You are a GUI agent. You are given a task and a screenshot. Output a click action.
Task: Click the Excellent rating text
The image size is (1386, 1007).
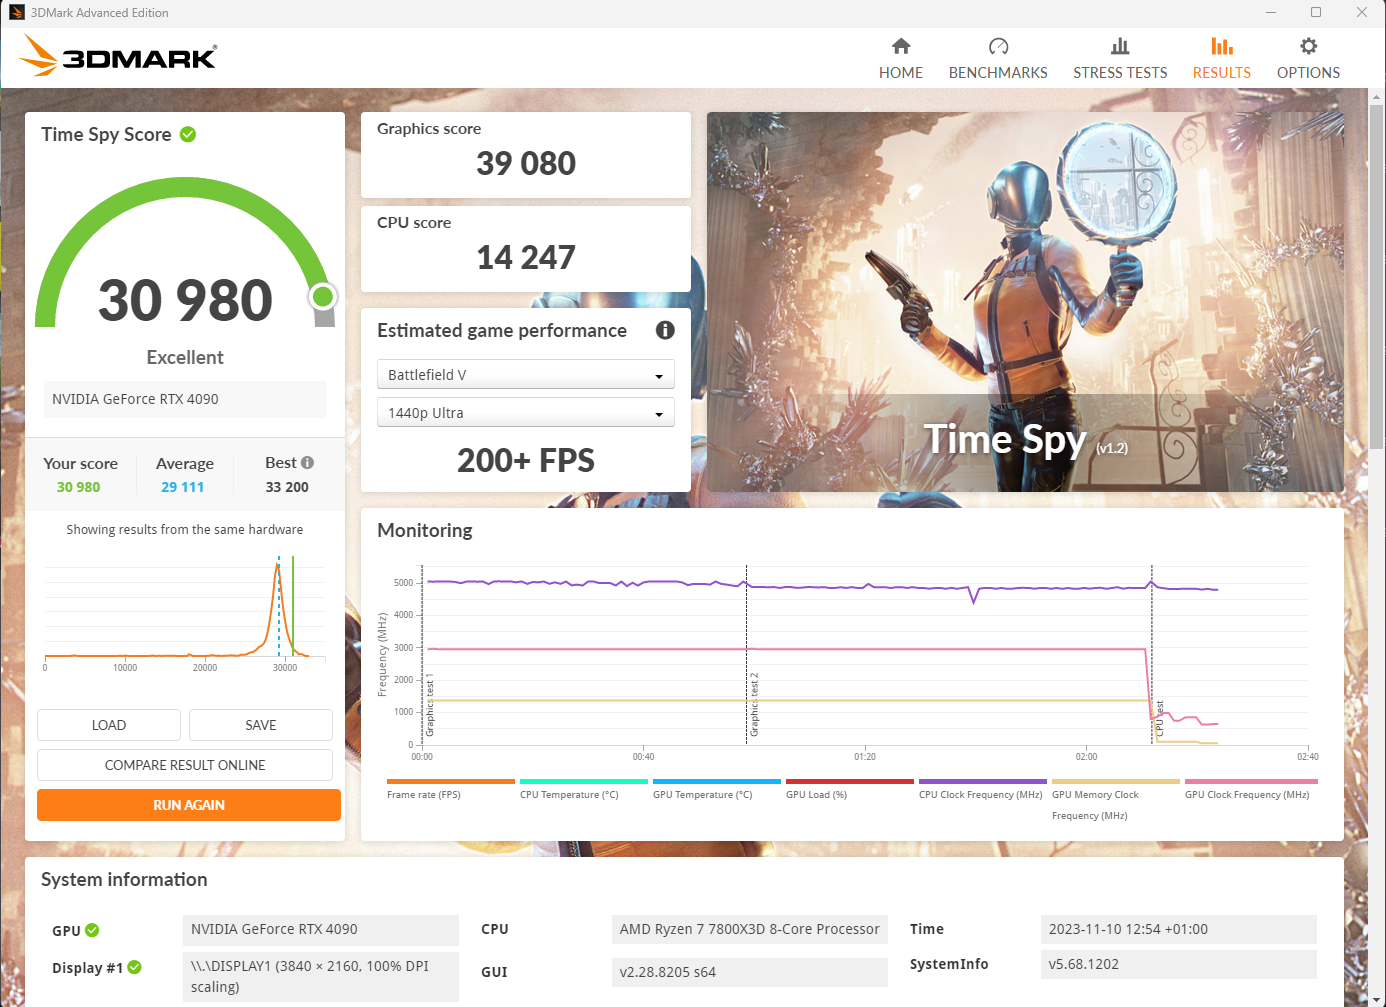(185, 357)
